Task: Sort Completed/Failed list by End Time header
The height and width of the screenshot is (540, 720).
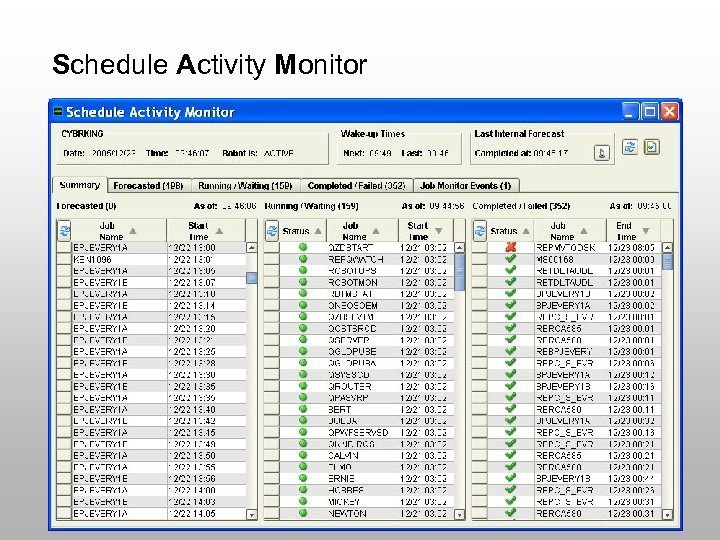Action: (x=633, y=231)
